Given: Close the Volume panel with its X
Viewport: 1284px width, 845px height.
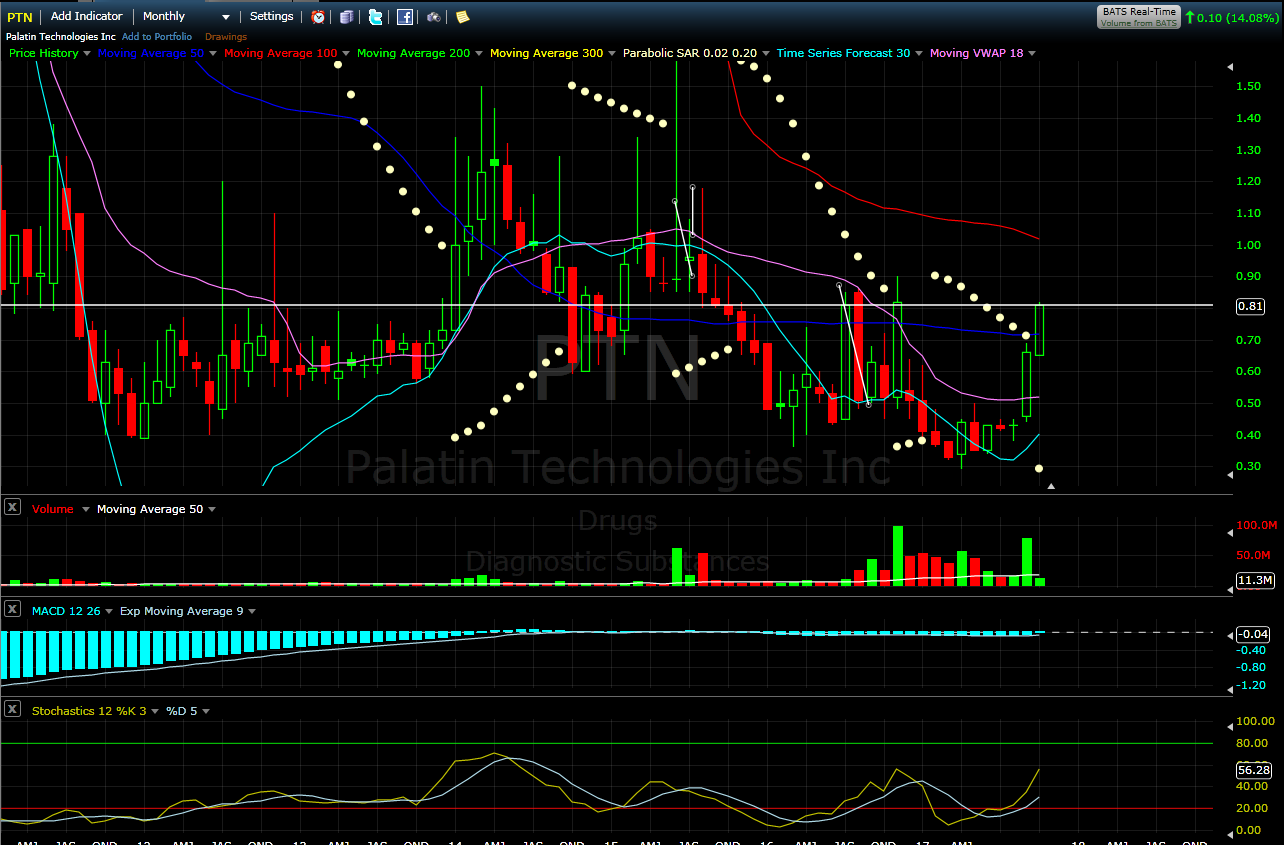Looking at the screenshot, I should (x=13, y=508).
